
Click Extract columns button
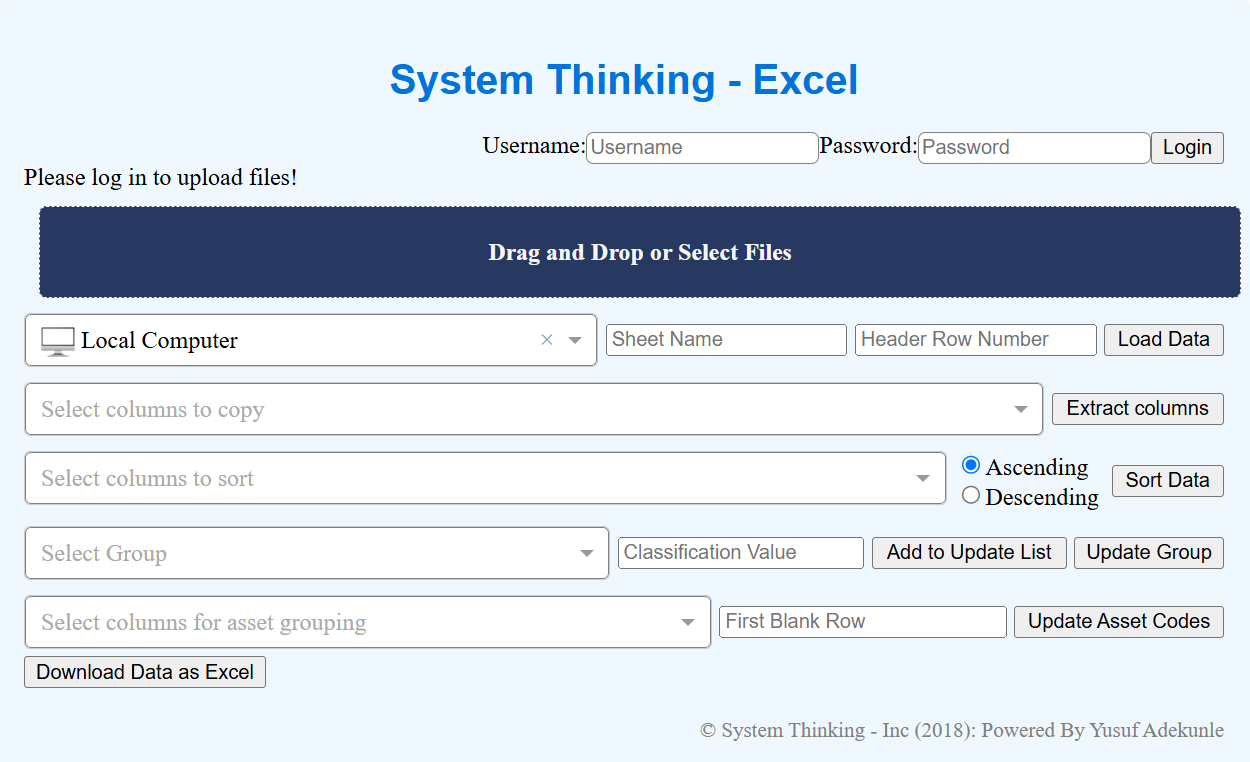pos(1137,408)
